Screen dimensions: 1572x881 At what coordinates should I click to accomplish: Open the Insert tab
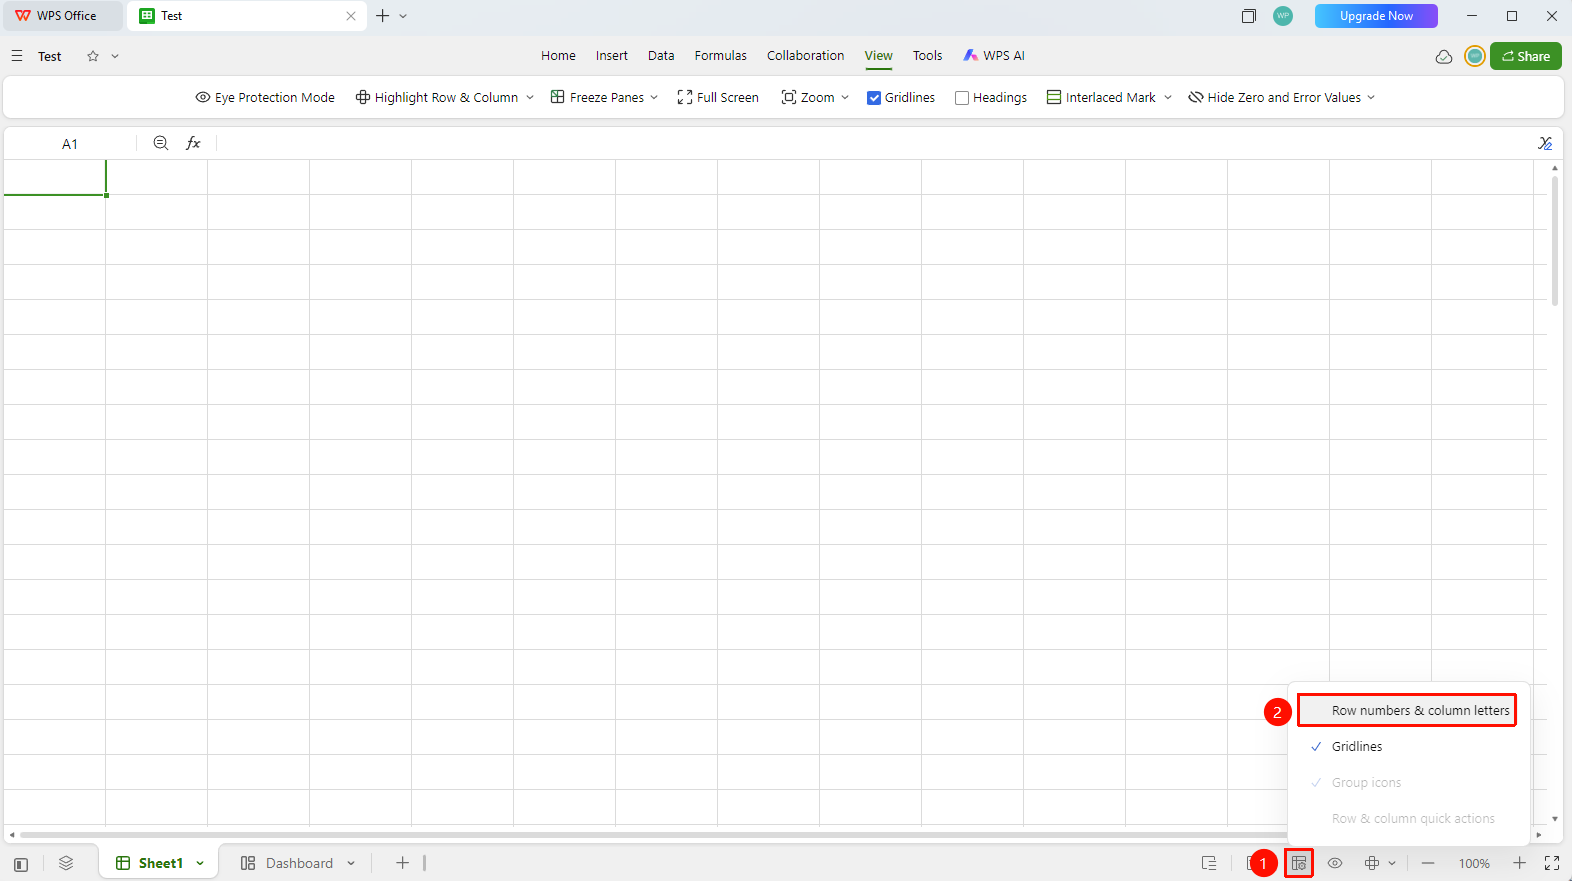(x=612, y=56)
